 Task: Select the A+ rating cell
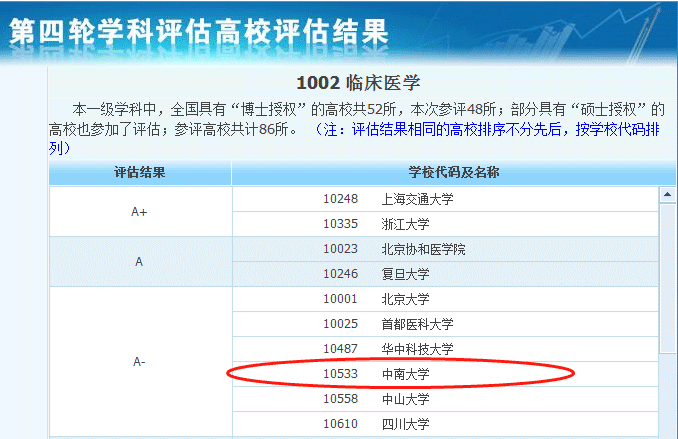tap(141, 211)
